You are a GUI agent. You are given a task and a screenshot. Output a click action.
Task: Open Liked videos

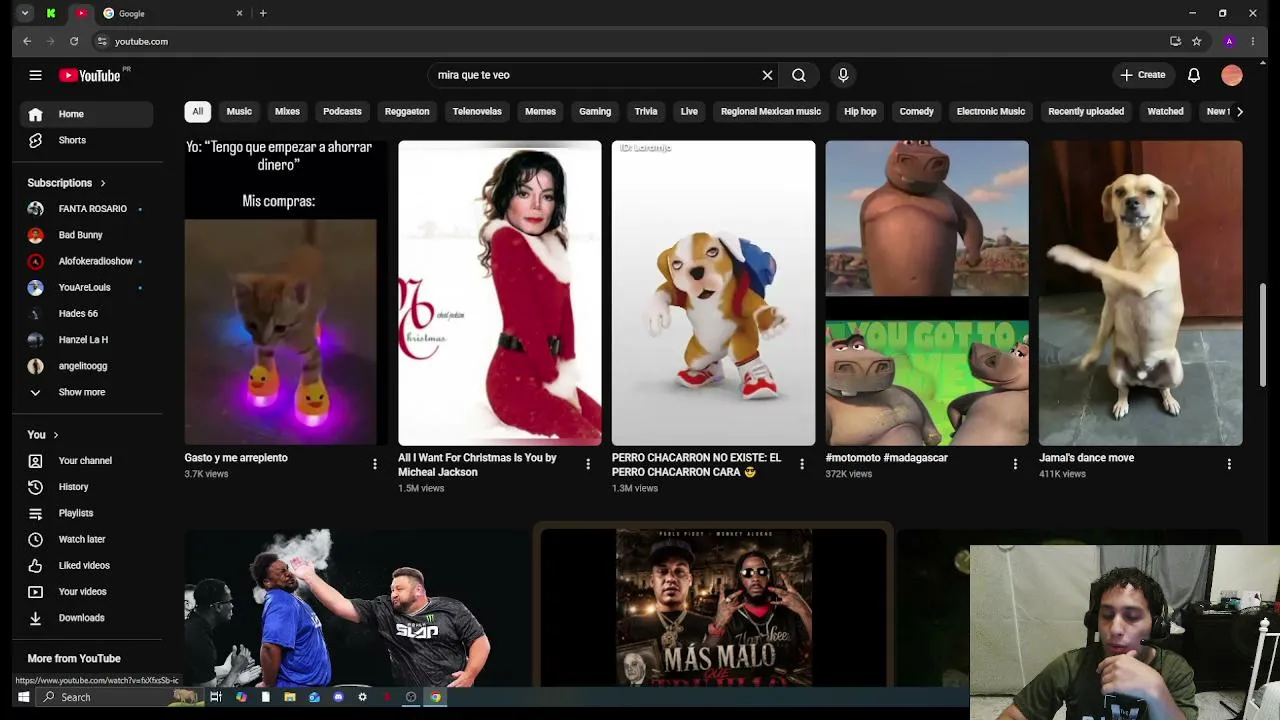(x=87, y=565)
